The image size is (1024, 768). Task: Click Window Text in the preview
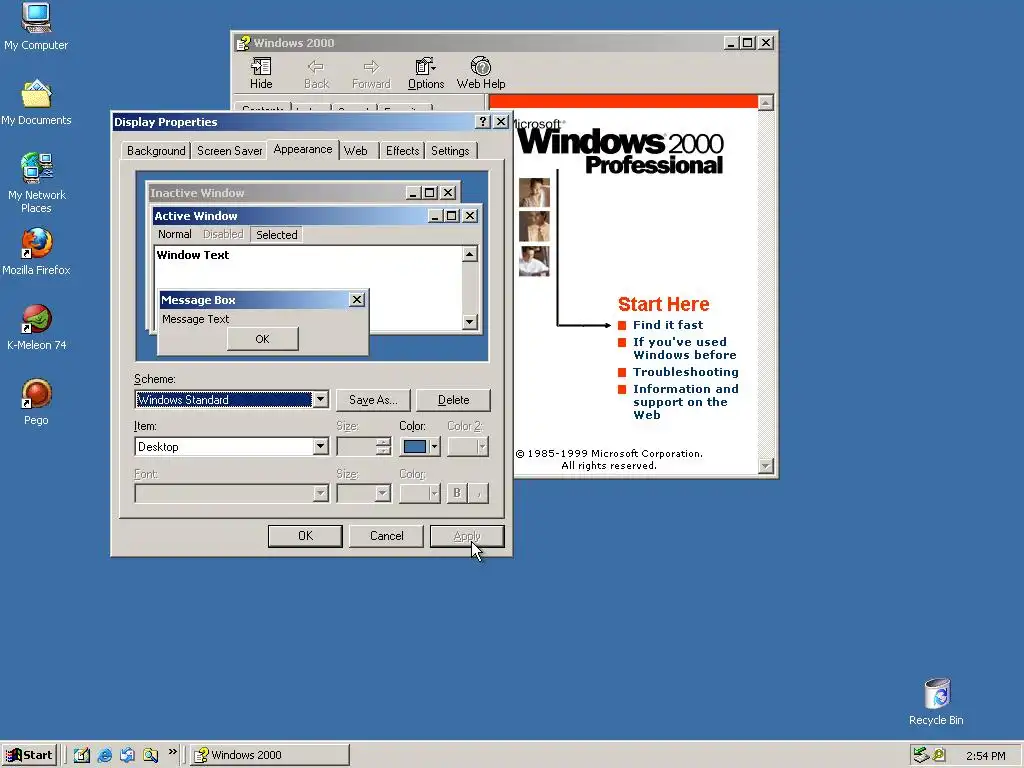[x=193, y=255]
